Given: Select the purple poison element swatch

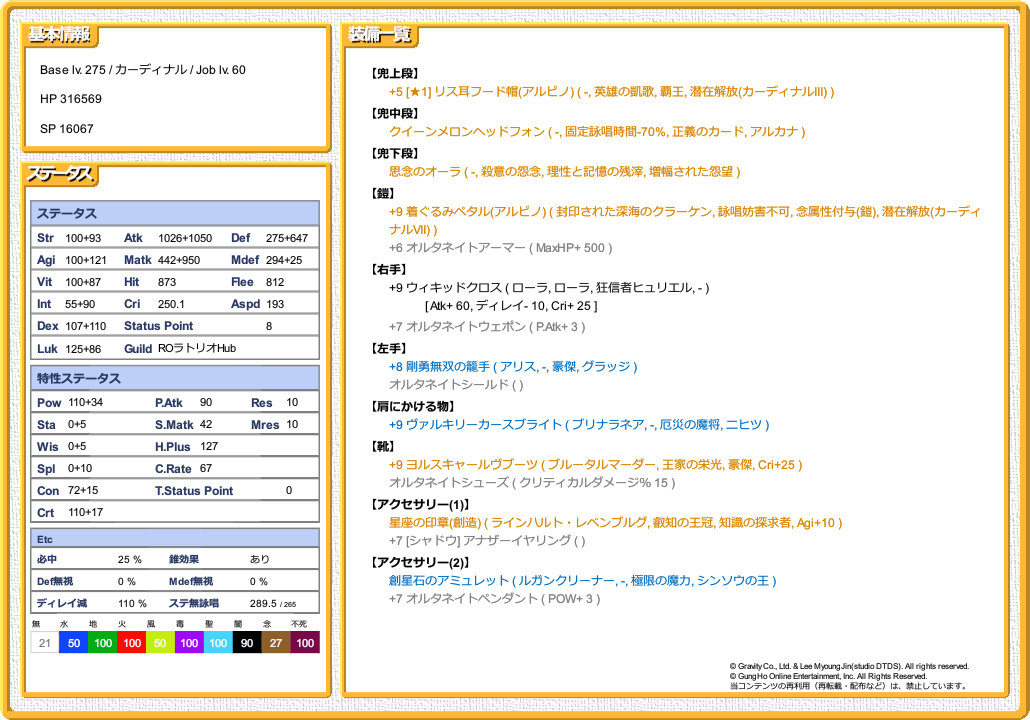Looking at the screenshot, I should point(189,643).
